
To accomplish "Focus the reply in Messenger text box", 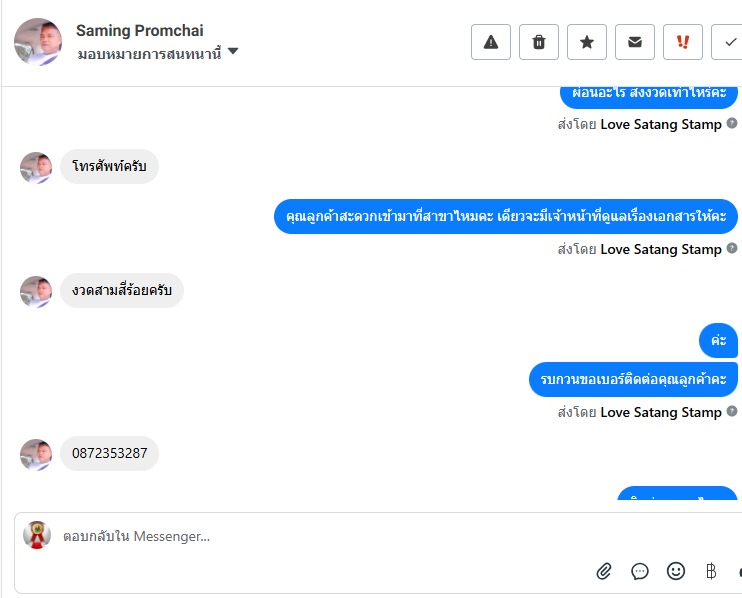I will pyautogui.click(x=300, y=536).
